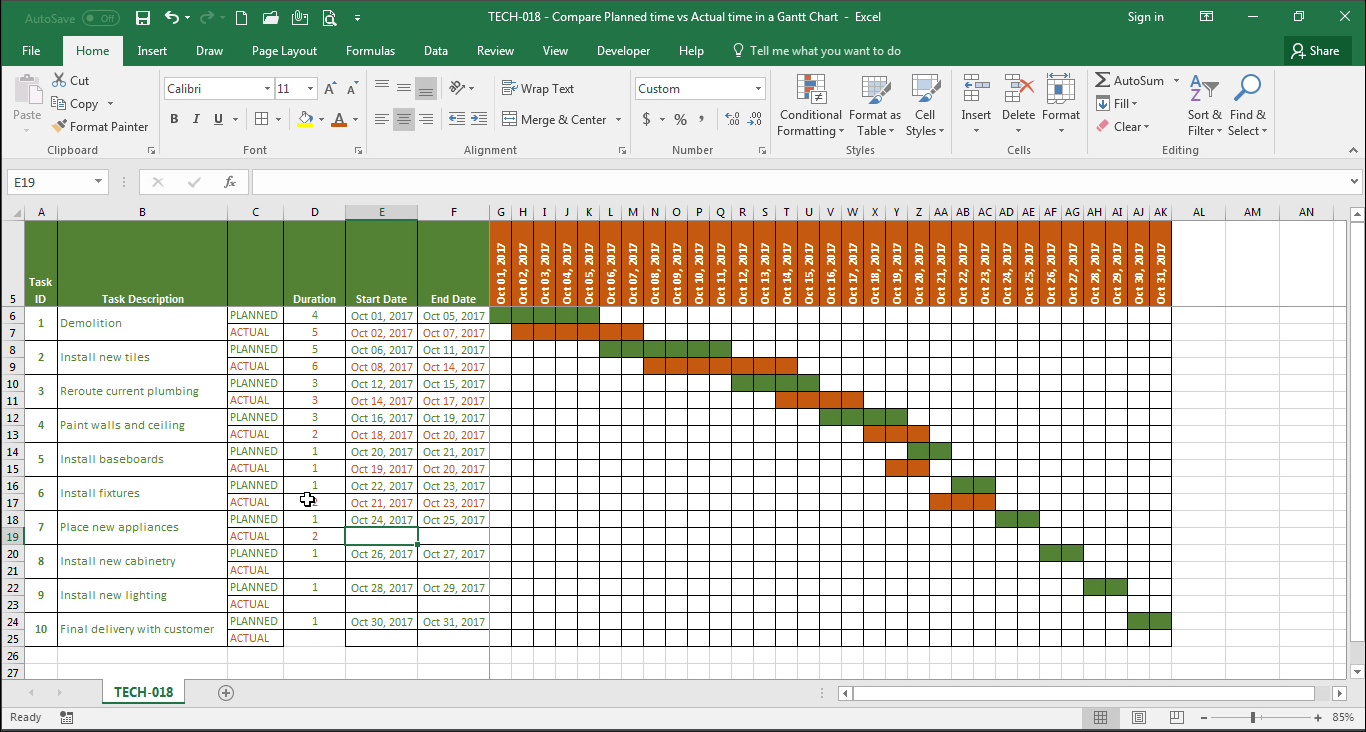Select cell with Oct 24, 2017 start date
The height and width of the screenshot is (732, 1366).
tap(381, 520)
